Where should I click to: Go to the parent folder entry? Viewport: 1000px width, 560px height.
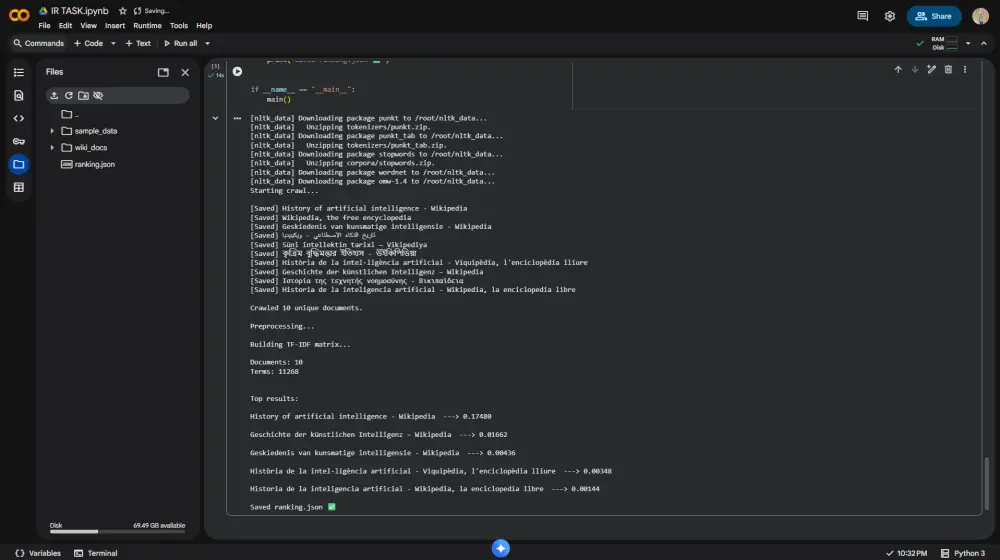(x=70, y=114)
